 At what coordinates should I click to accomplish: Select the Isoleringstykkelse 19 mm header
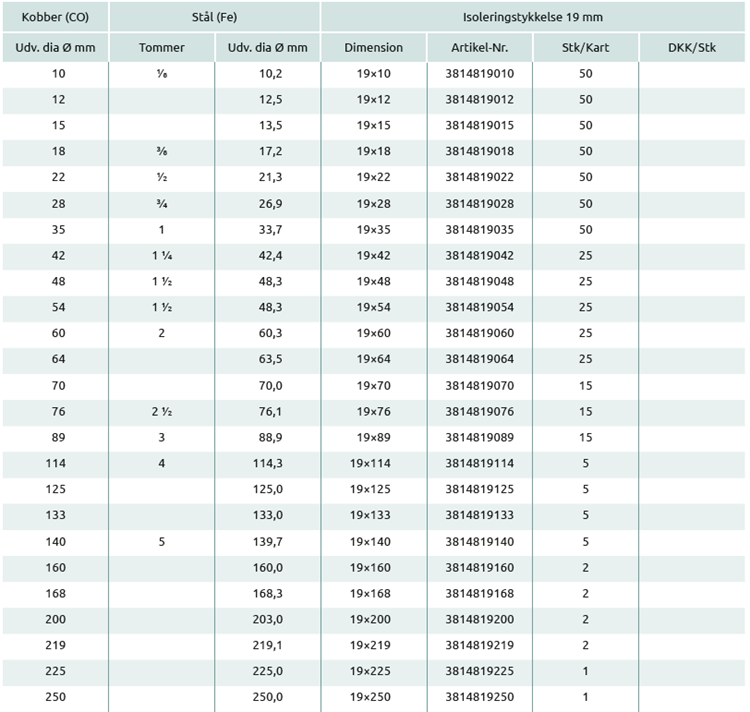(x=533, y=17)
